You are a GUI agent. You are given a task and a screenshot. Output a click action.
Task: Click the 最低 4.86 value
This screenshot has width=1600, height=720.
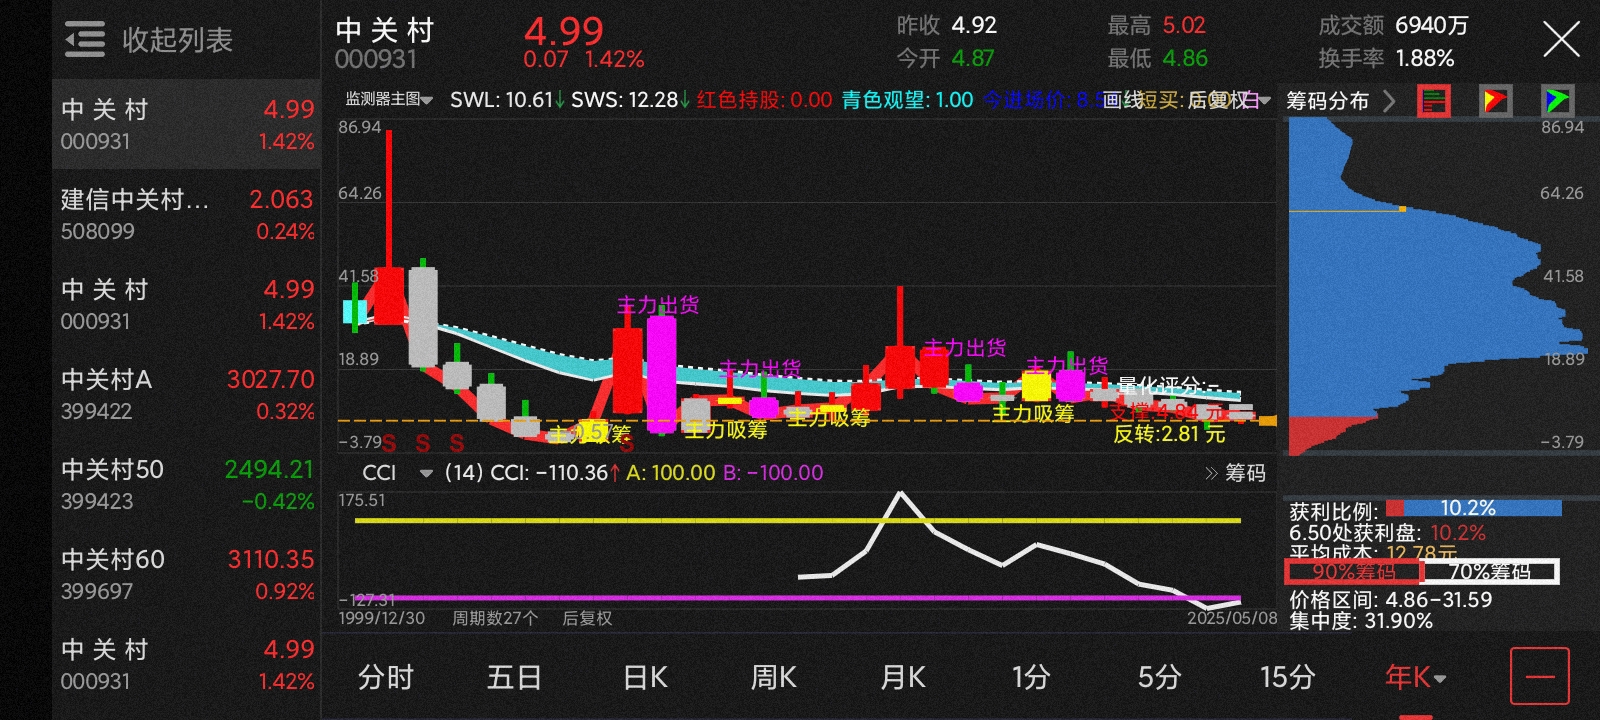pos(1185,58)
